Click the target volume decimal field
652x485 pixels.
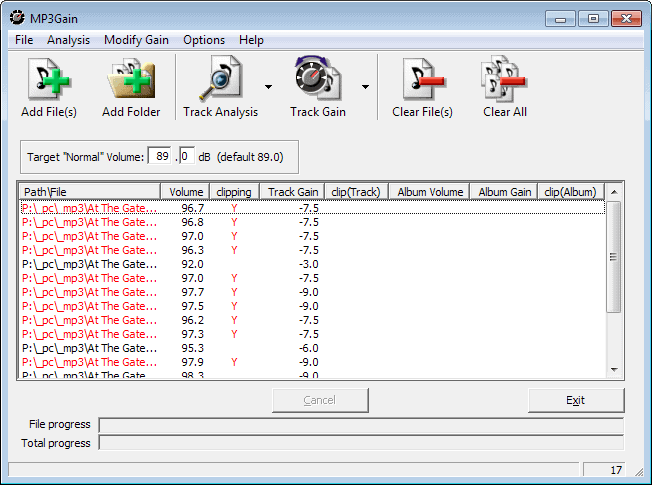tap(187, 156)
